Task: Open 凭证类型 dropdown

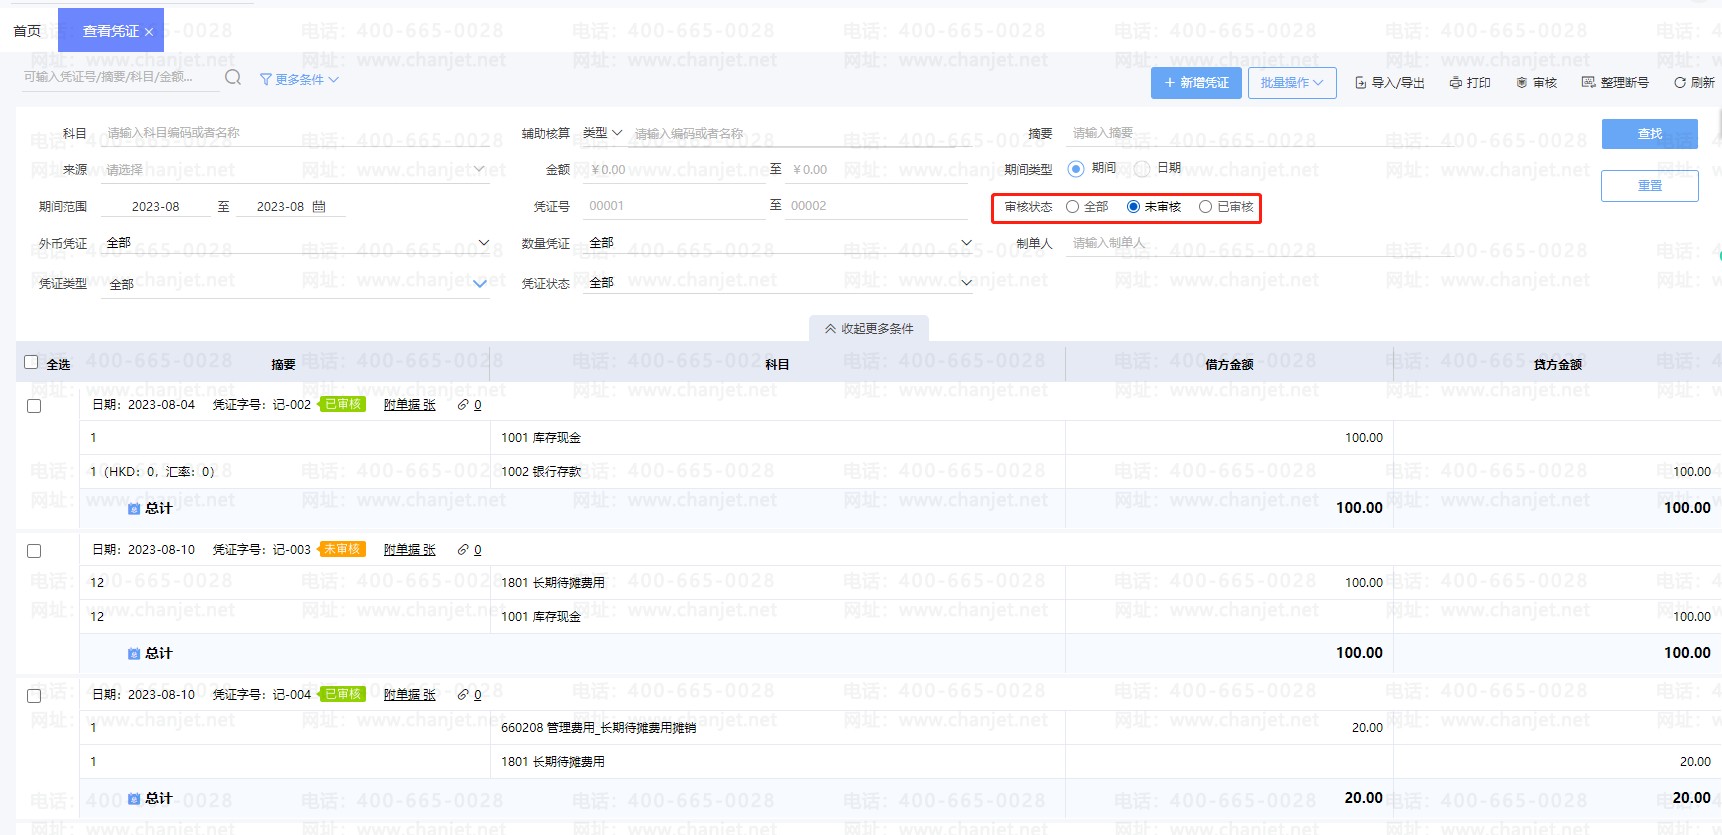Action: pos(296,284)
